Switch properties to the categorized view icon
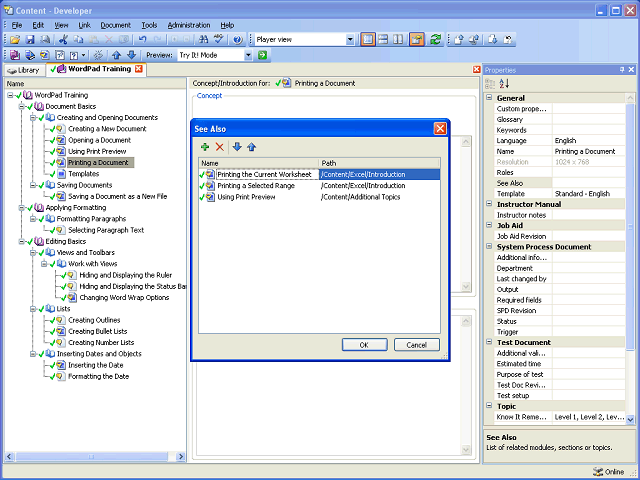 [490, 84]
